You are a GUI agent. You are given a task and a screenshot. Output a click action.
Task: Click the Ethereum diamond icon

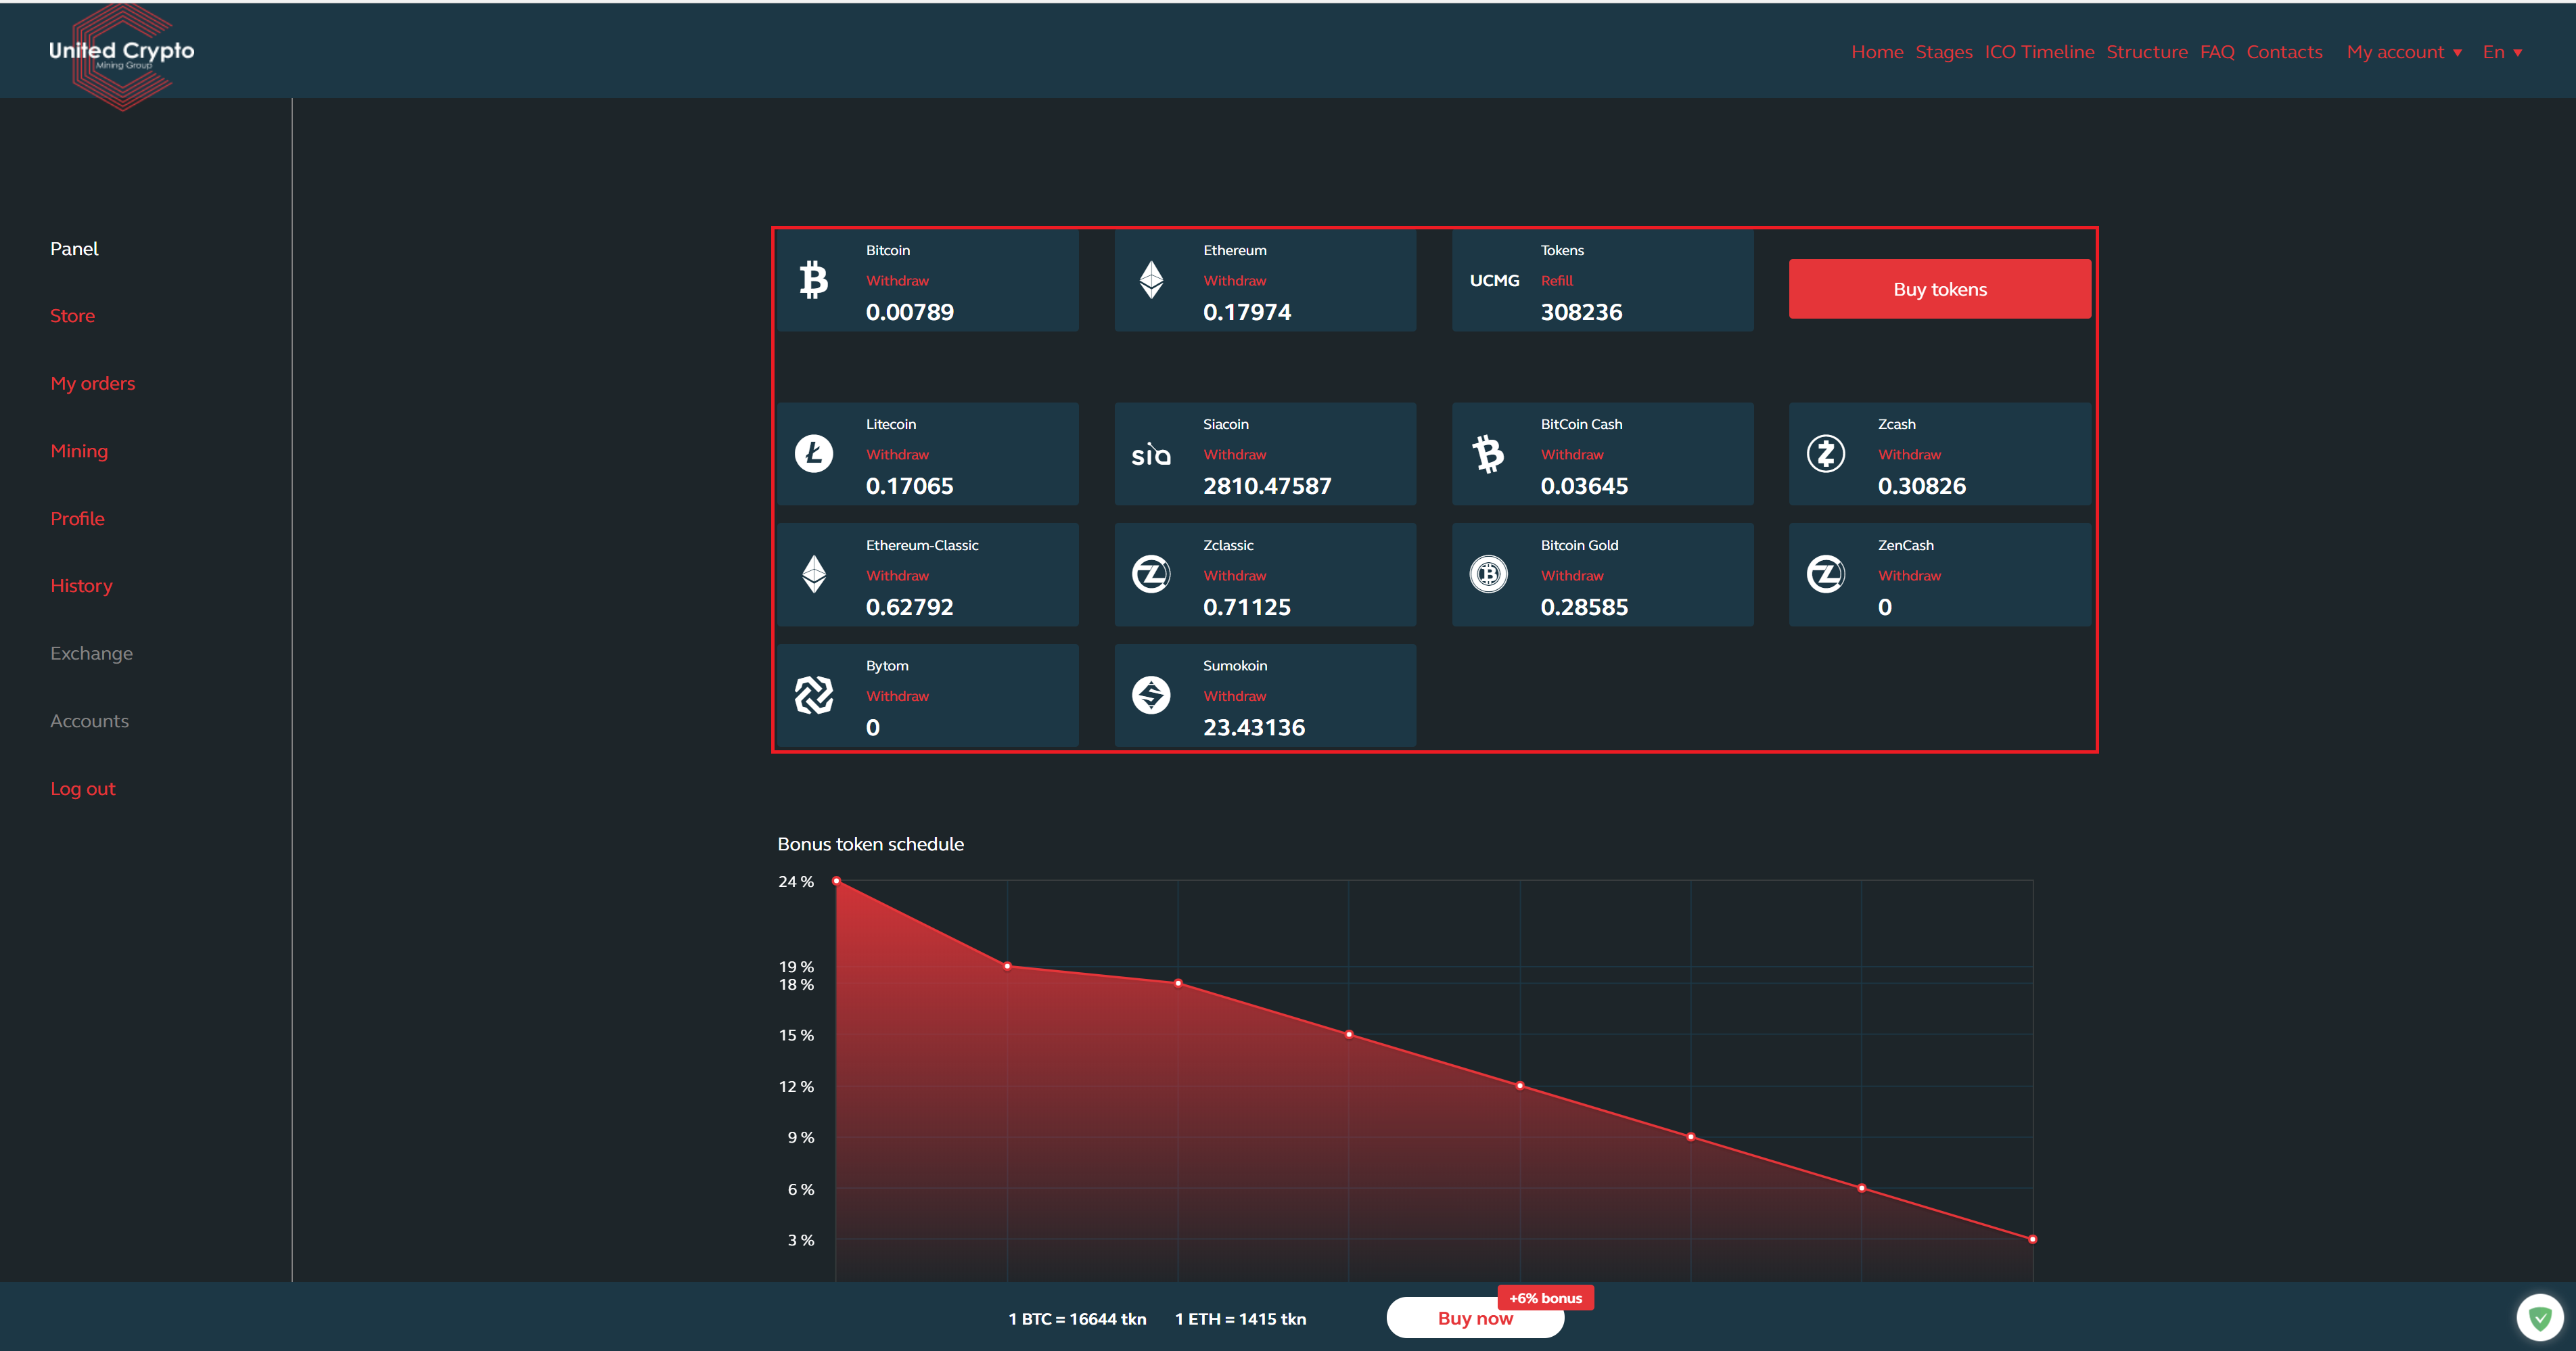[x=1151, y=280]
